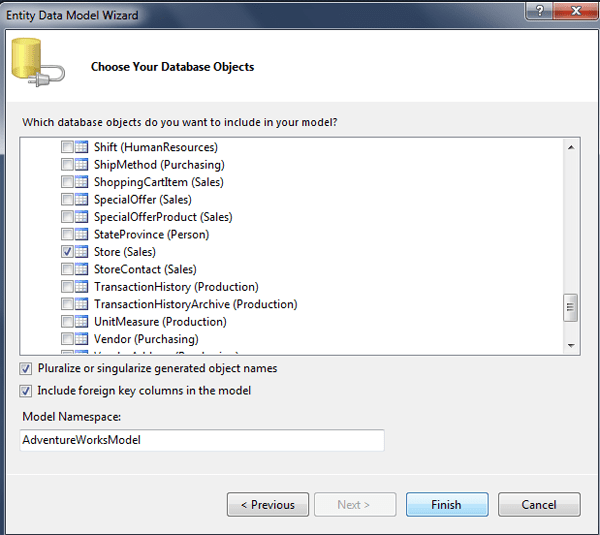Click the table icon beside Store (Sales)
This screenshot has width=600, height=535.
[x=81, y=252]
